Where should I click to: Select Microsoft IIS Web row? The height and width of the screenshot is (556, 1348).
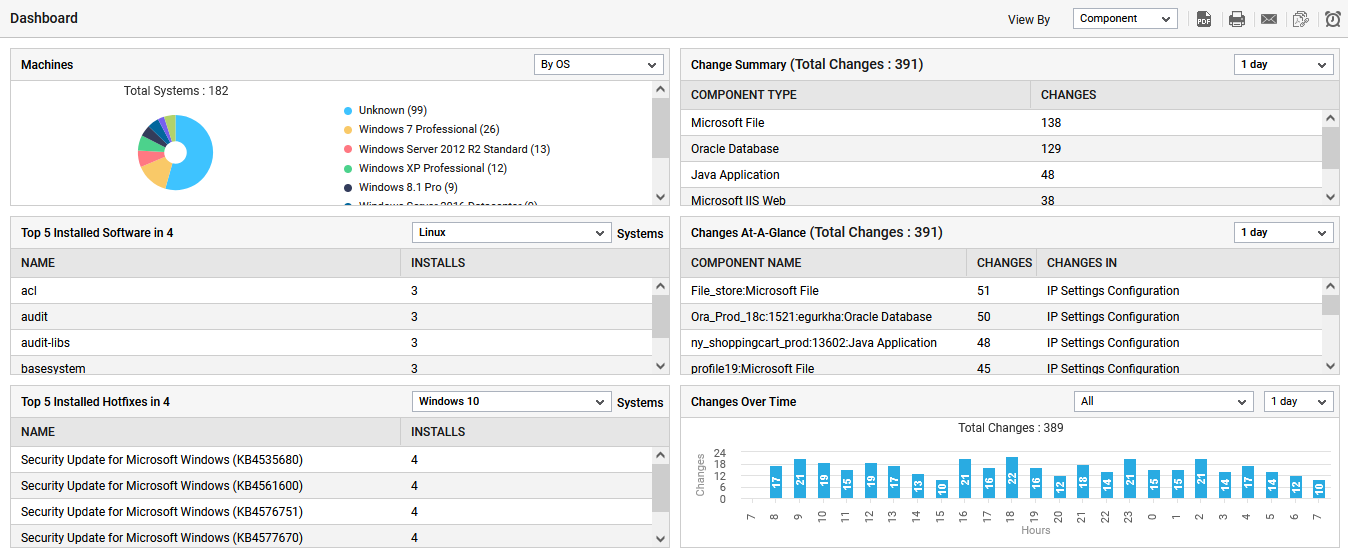pyautogui.click(x=1001, y=198)
